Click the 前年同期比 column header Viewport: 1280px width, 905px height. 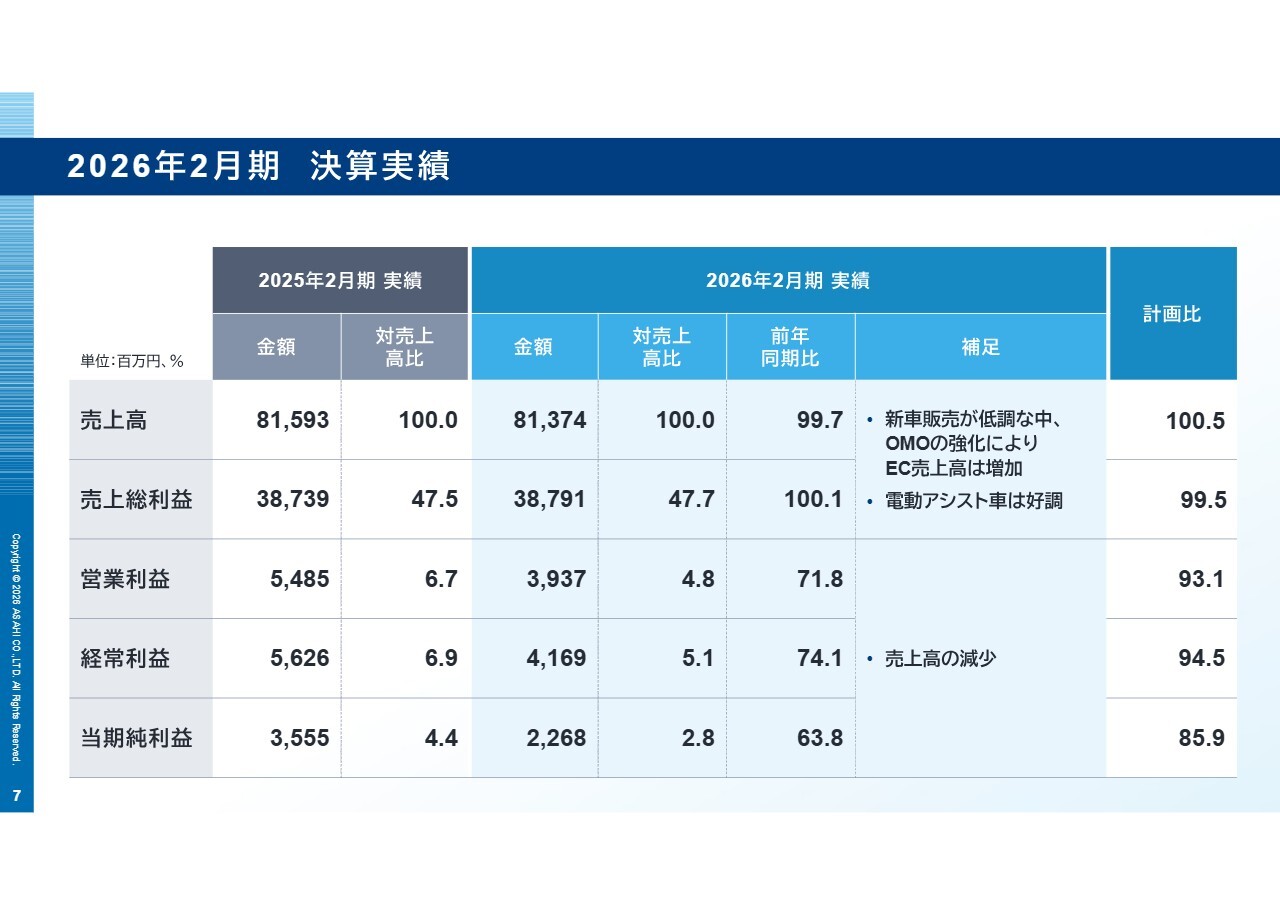pos(790,347)
